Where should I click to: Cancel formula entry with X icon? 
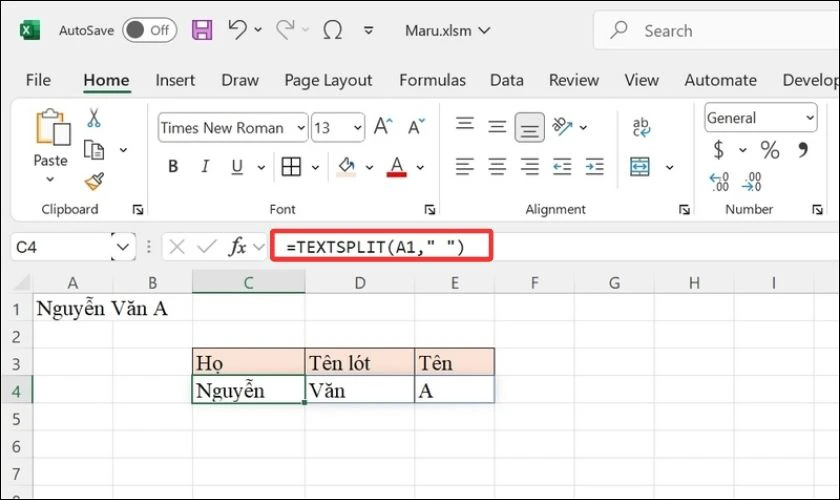pyautogui.click(x=176, y=247)
